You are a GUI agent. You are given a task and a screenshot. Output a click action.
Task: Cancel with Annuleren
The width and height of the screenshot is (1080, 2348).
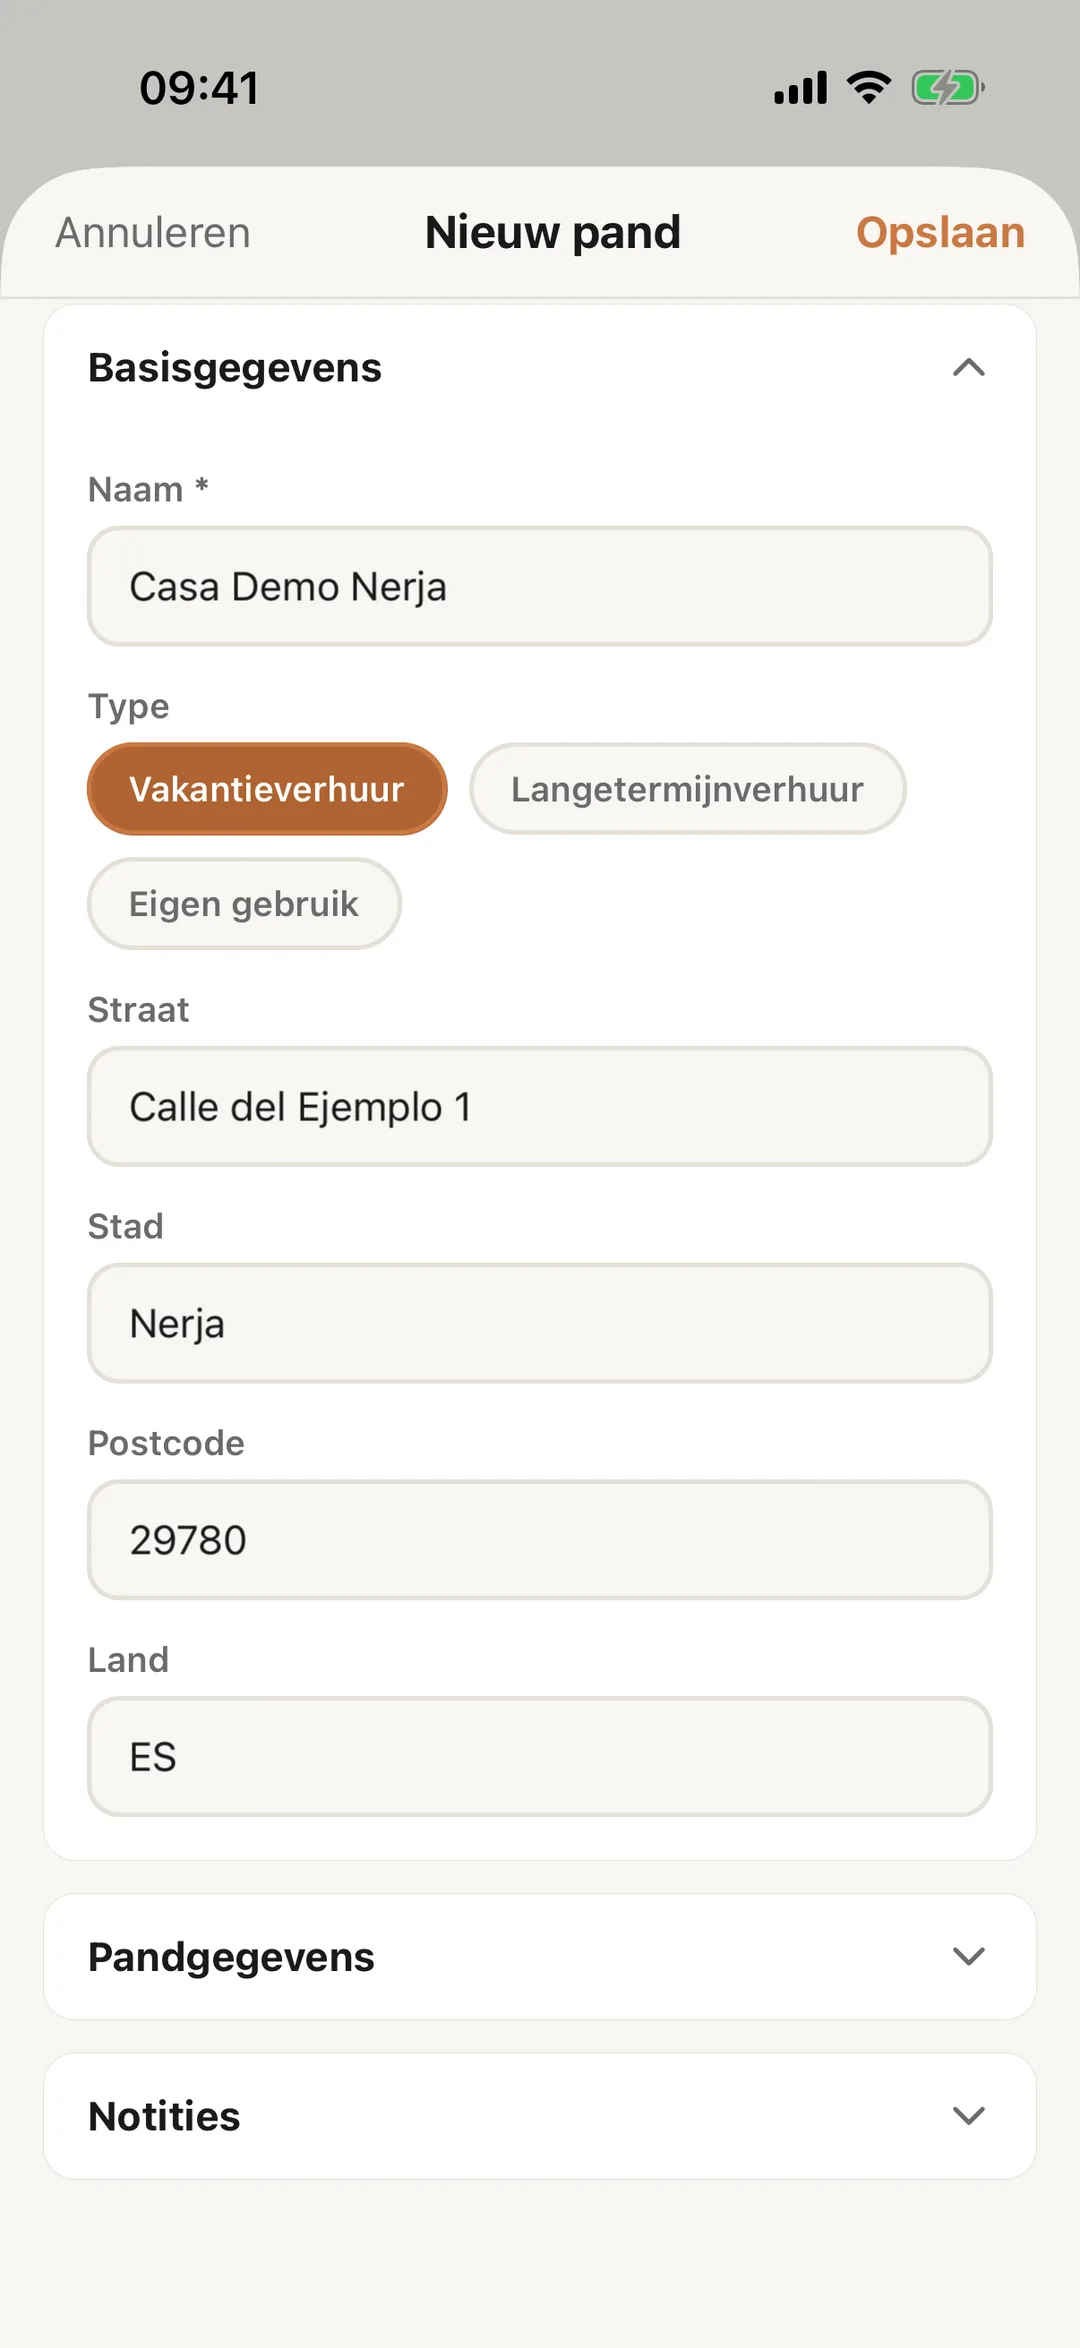(x=153, y=233)
